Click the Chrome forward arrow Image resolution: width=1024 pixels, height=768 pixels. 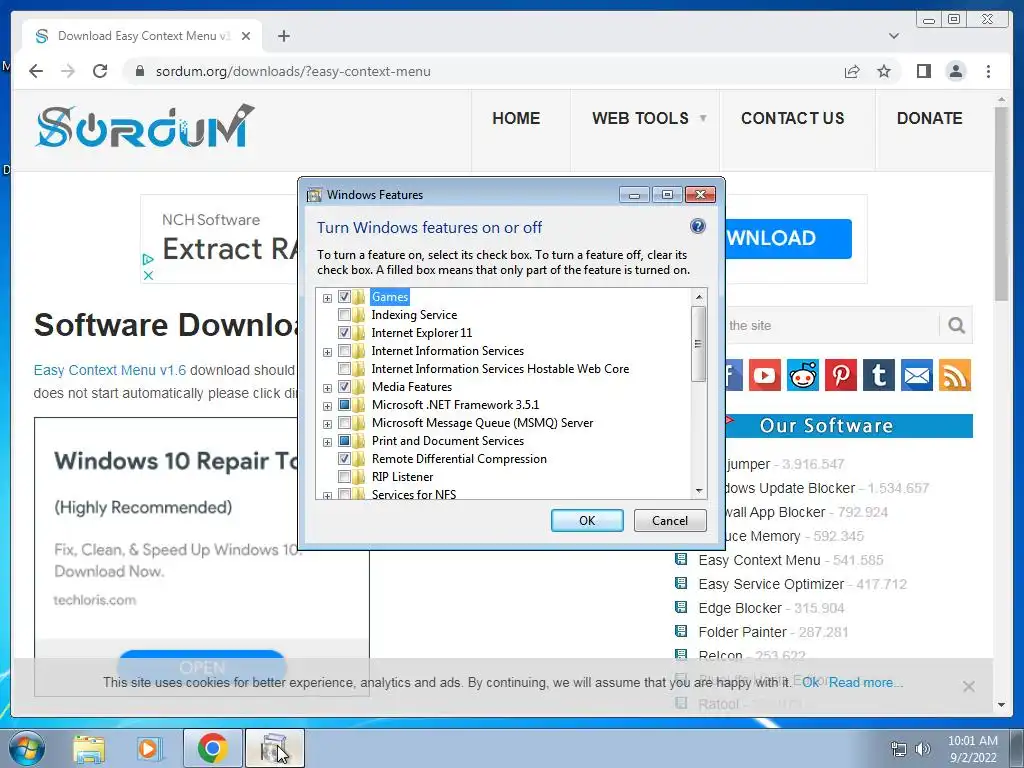(68, 71)
